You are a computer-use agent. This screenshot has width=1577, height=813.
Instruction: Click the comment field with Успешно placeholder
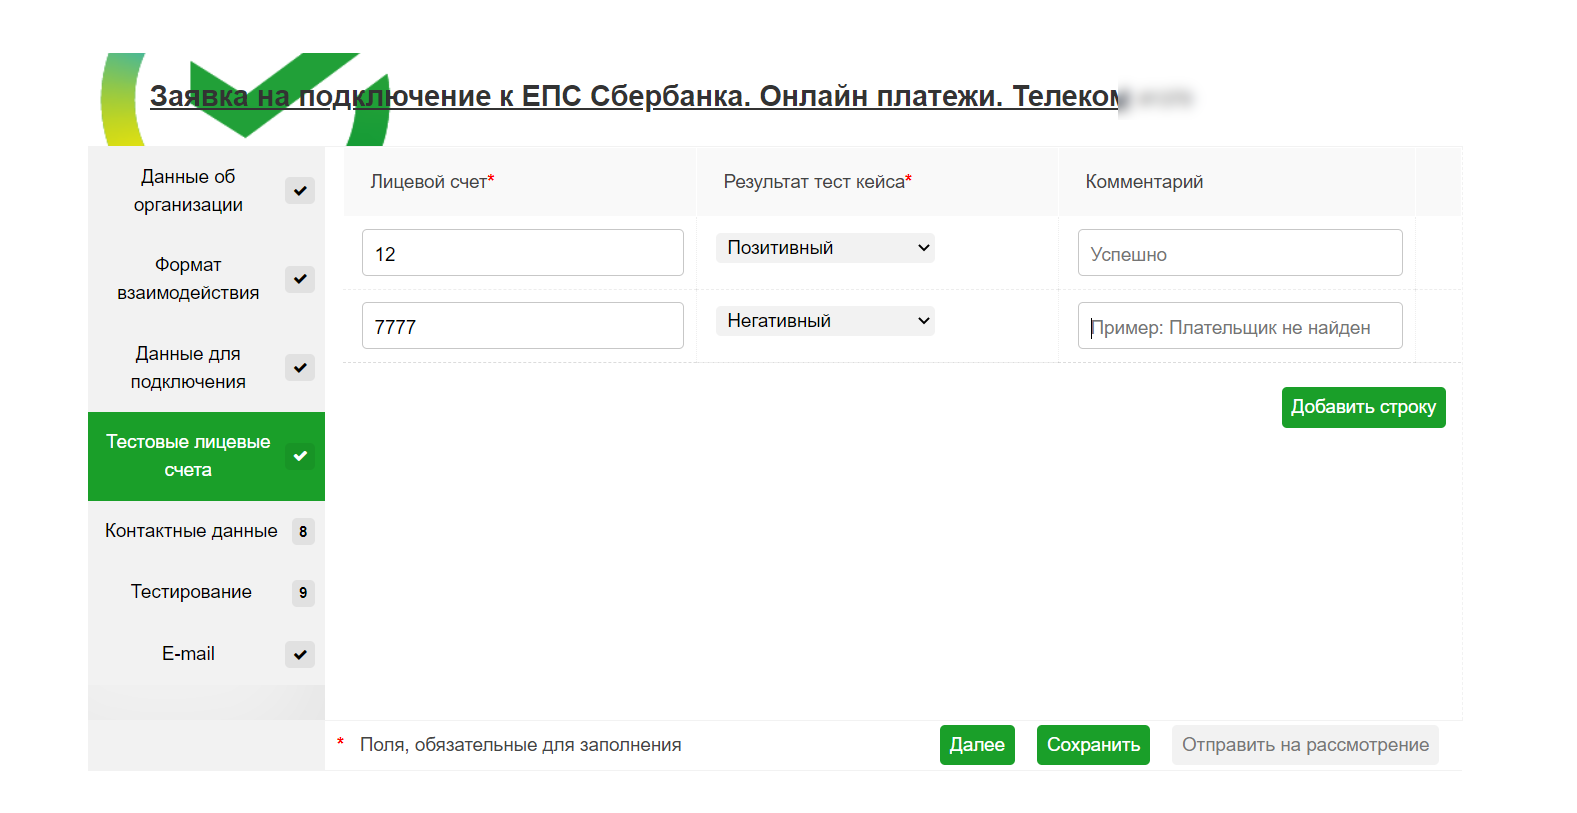(1240, 253)
